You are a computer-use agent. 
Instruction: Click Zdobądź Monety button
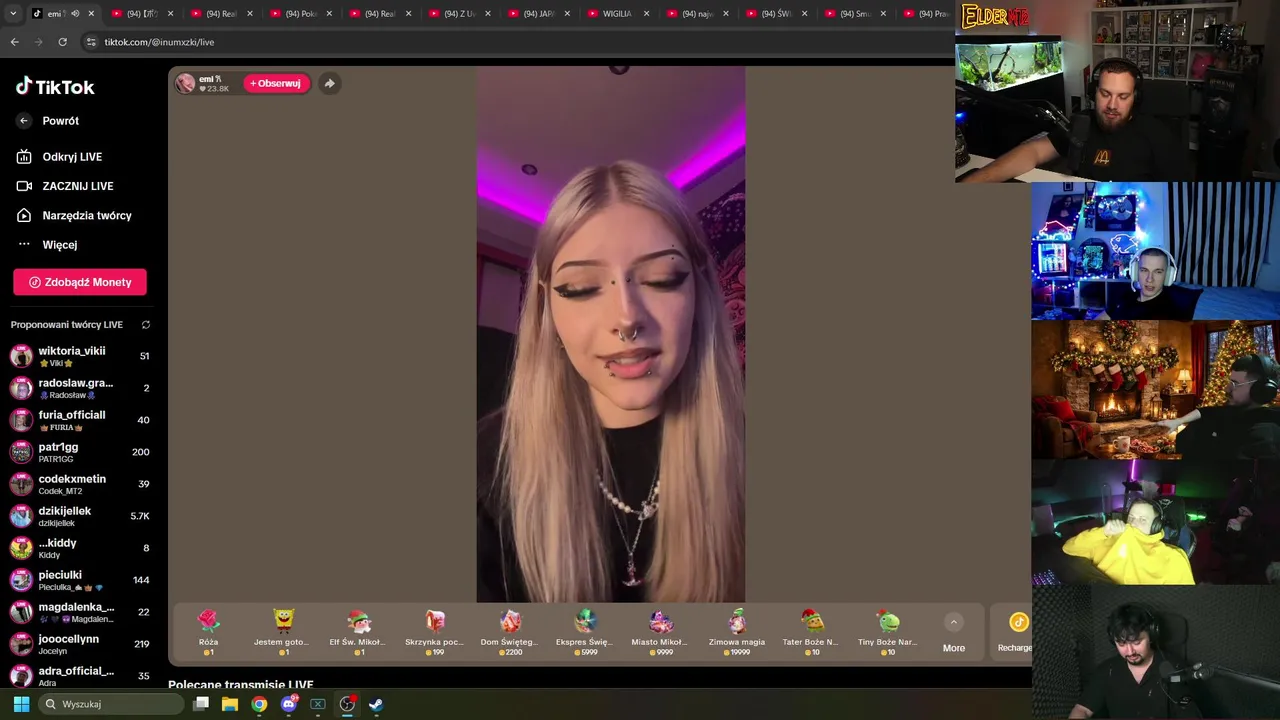pos(80,282)
